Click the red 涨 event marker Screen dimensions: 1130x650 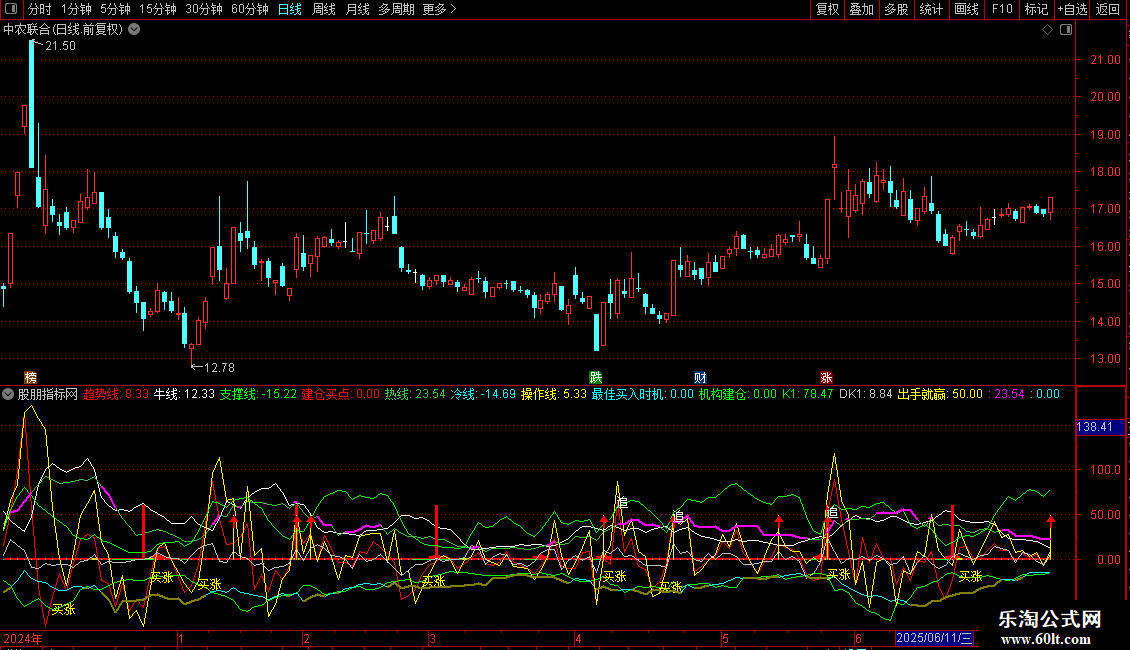click(826, 378)
